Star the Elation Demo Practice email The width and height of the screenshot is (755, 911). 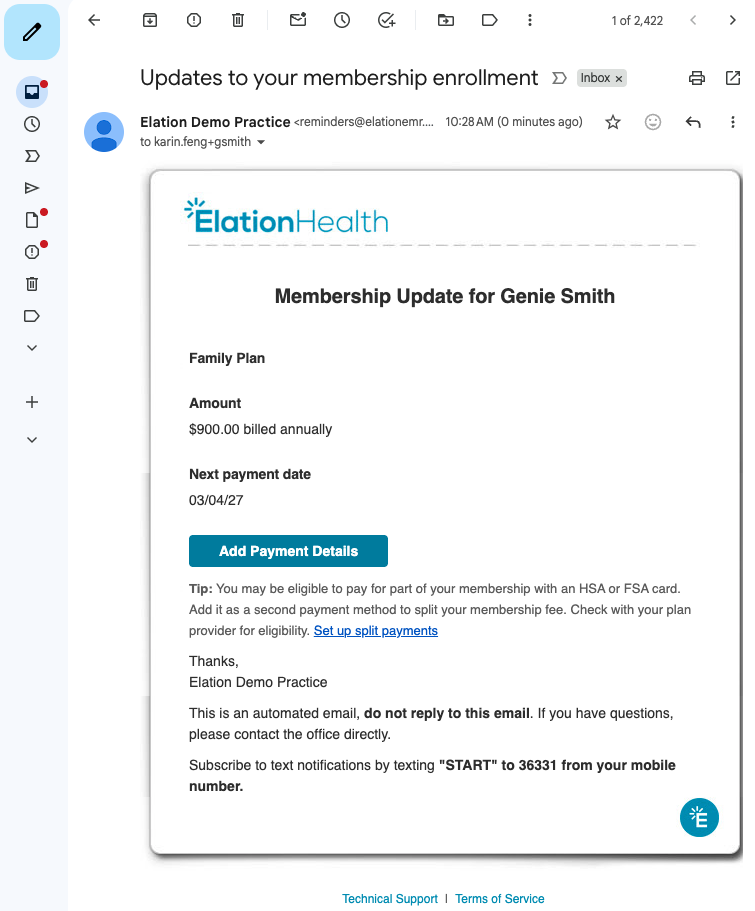(613, 122)
